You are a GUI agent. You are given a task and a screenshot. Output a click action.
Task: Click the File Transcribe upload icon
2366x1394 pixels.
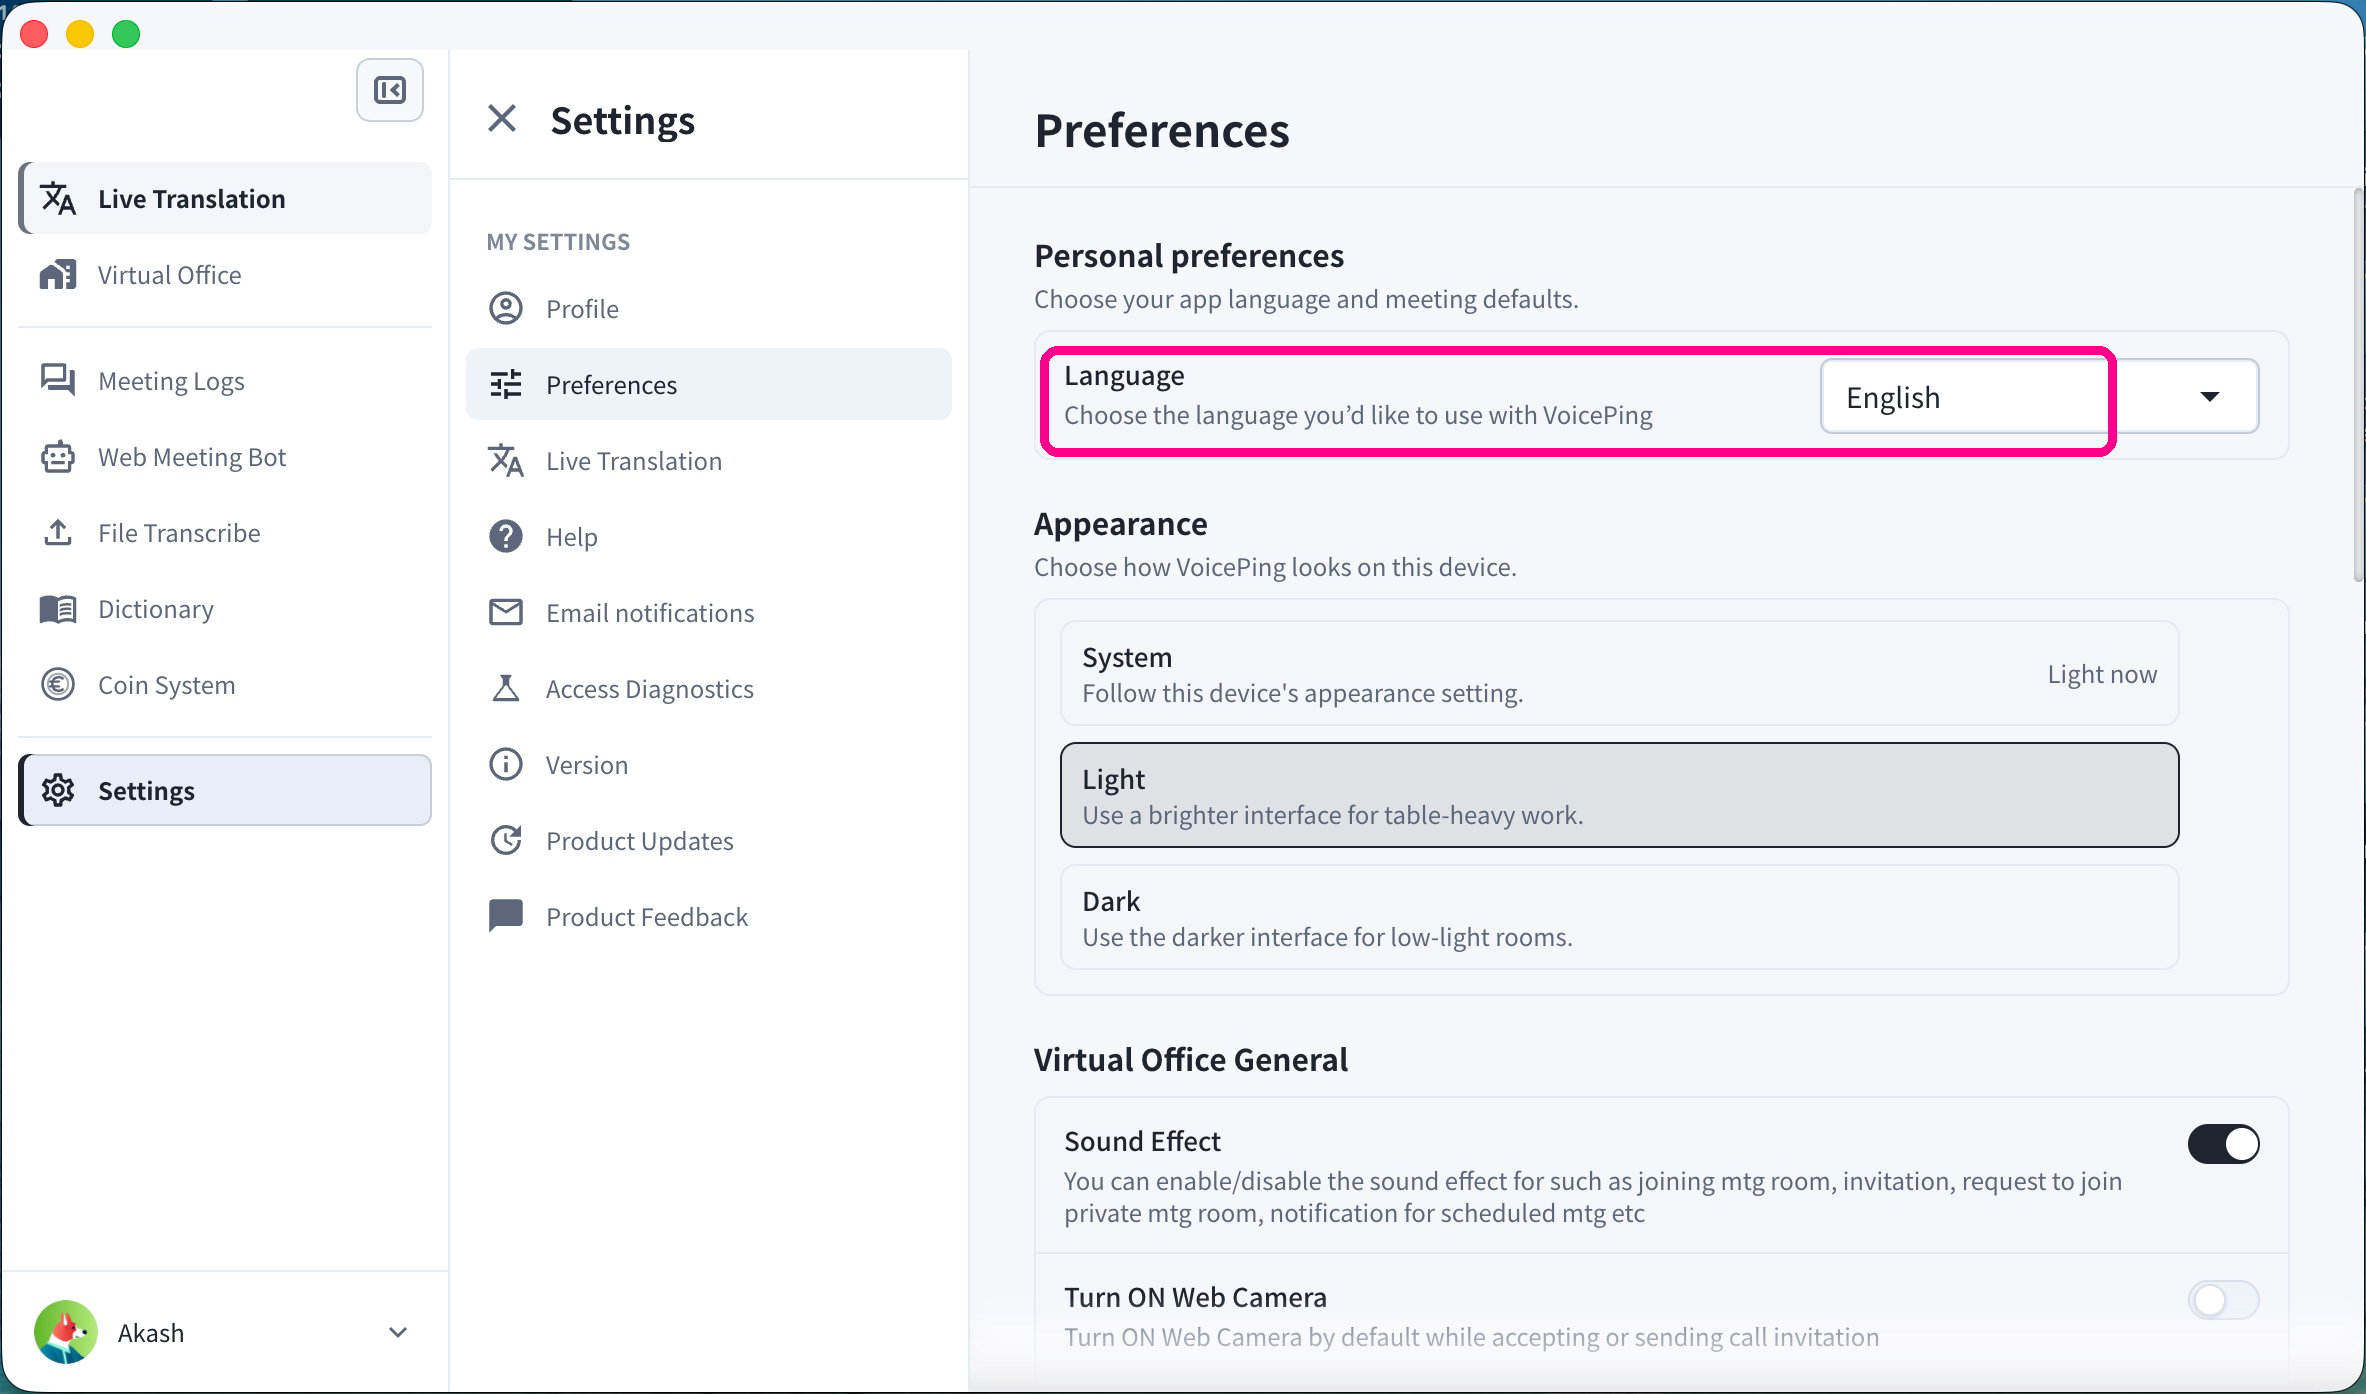tap(58, 533)
